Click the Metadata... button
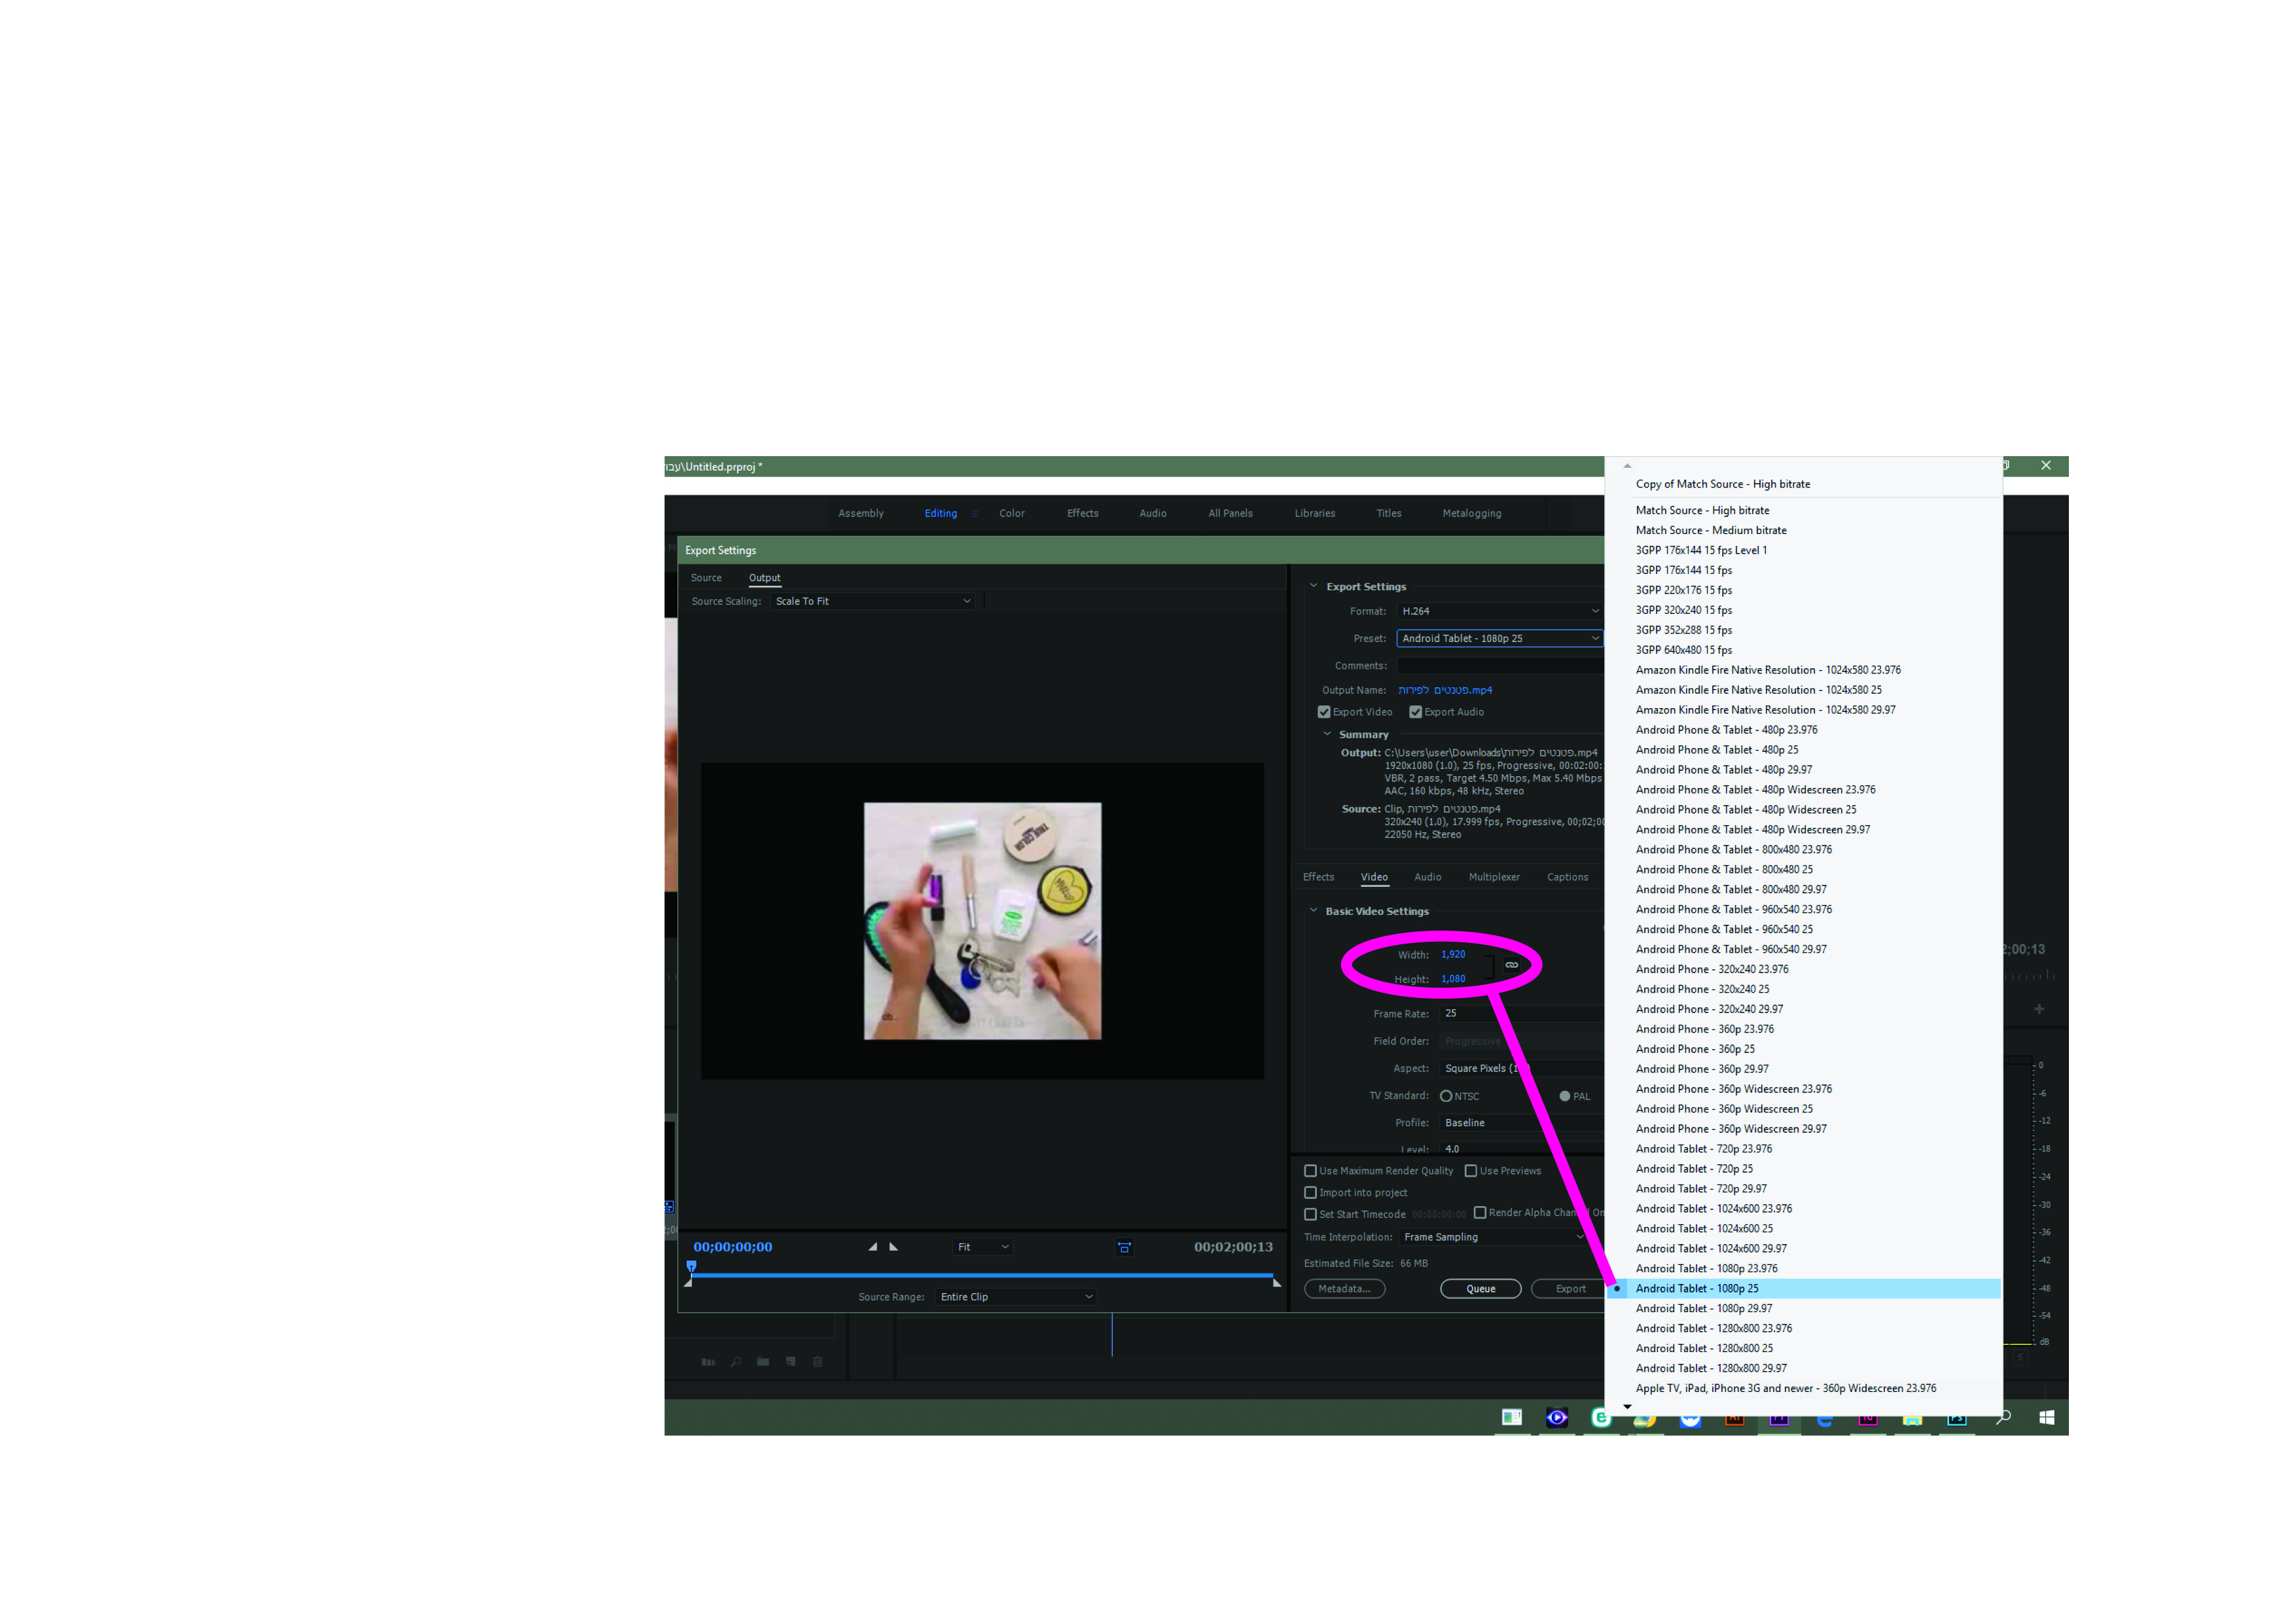Image resolution: width=2296 pixels, height=1623 pixels. pos(1344,1289)
